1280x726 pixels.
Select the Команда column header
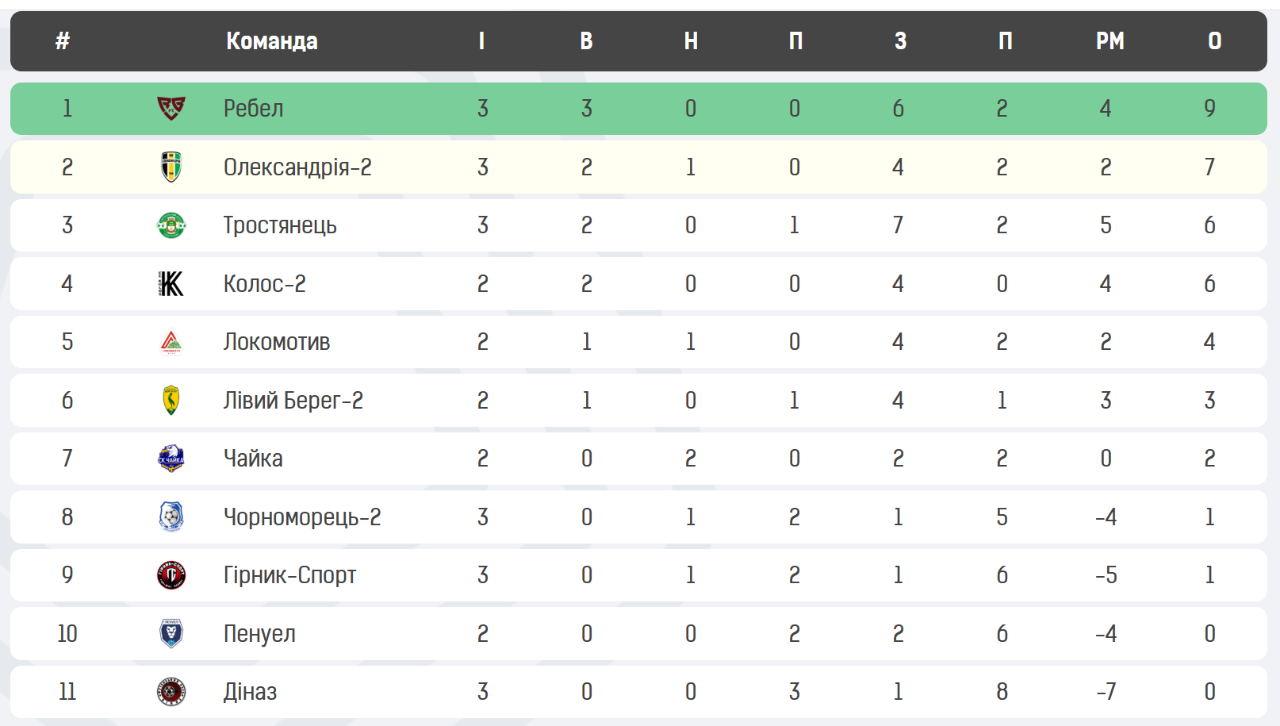pos(272,41)
